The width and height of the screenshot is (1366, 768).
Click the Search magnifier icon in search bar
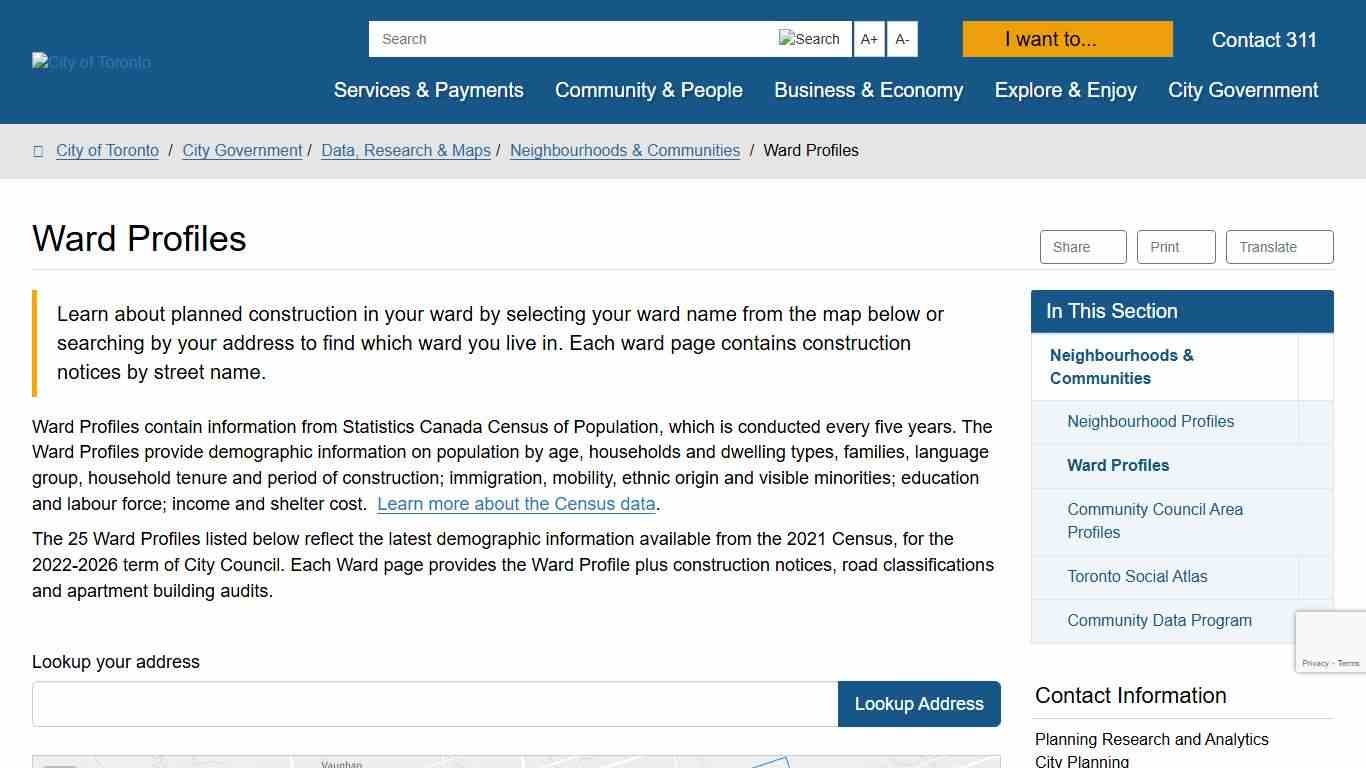click(809, 39)
